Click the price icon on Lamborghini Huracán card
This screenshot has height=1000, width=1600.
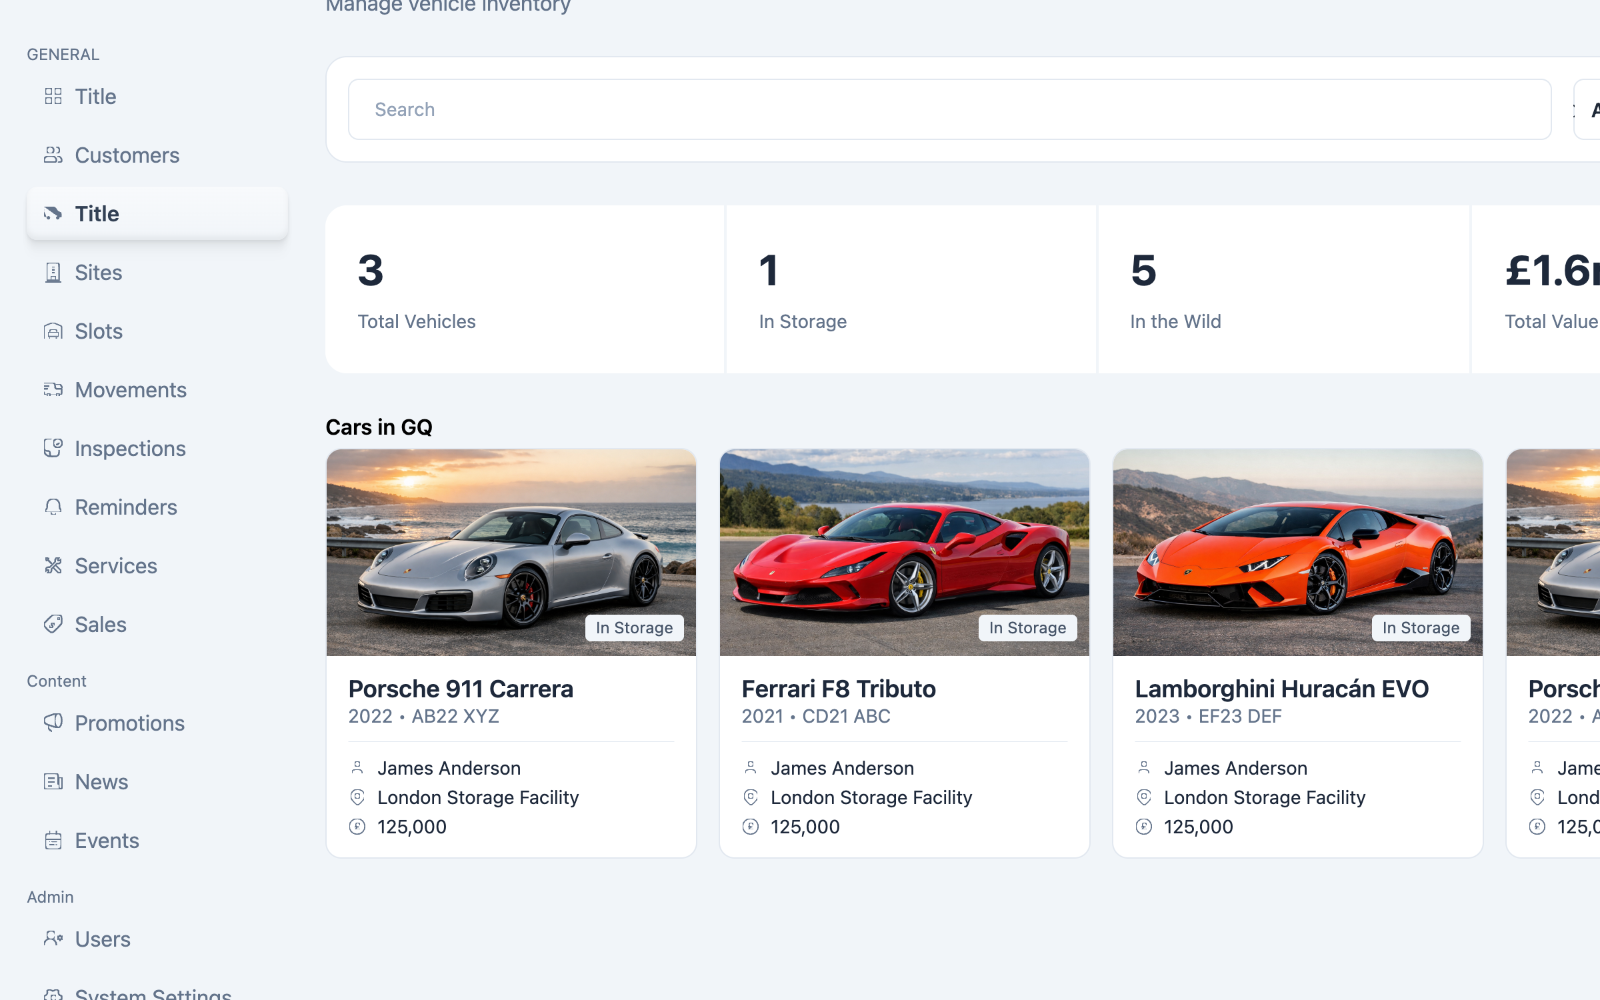[x=1144, y=827]
